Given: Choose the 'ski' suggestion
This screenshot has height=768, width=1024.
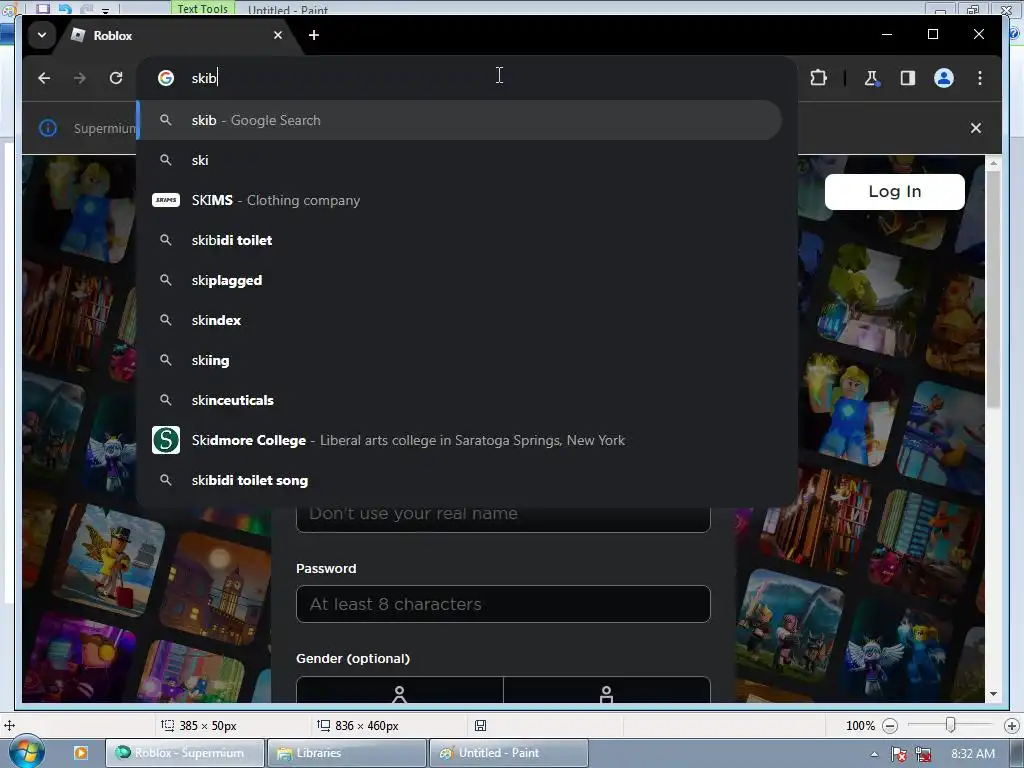Looking at the screenshot, I should [459, 160].
